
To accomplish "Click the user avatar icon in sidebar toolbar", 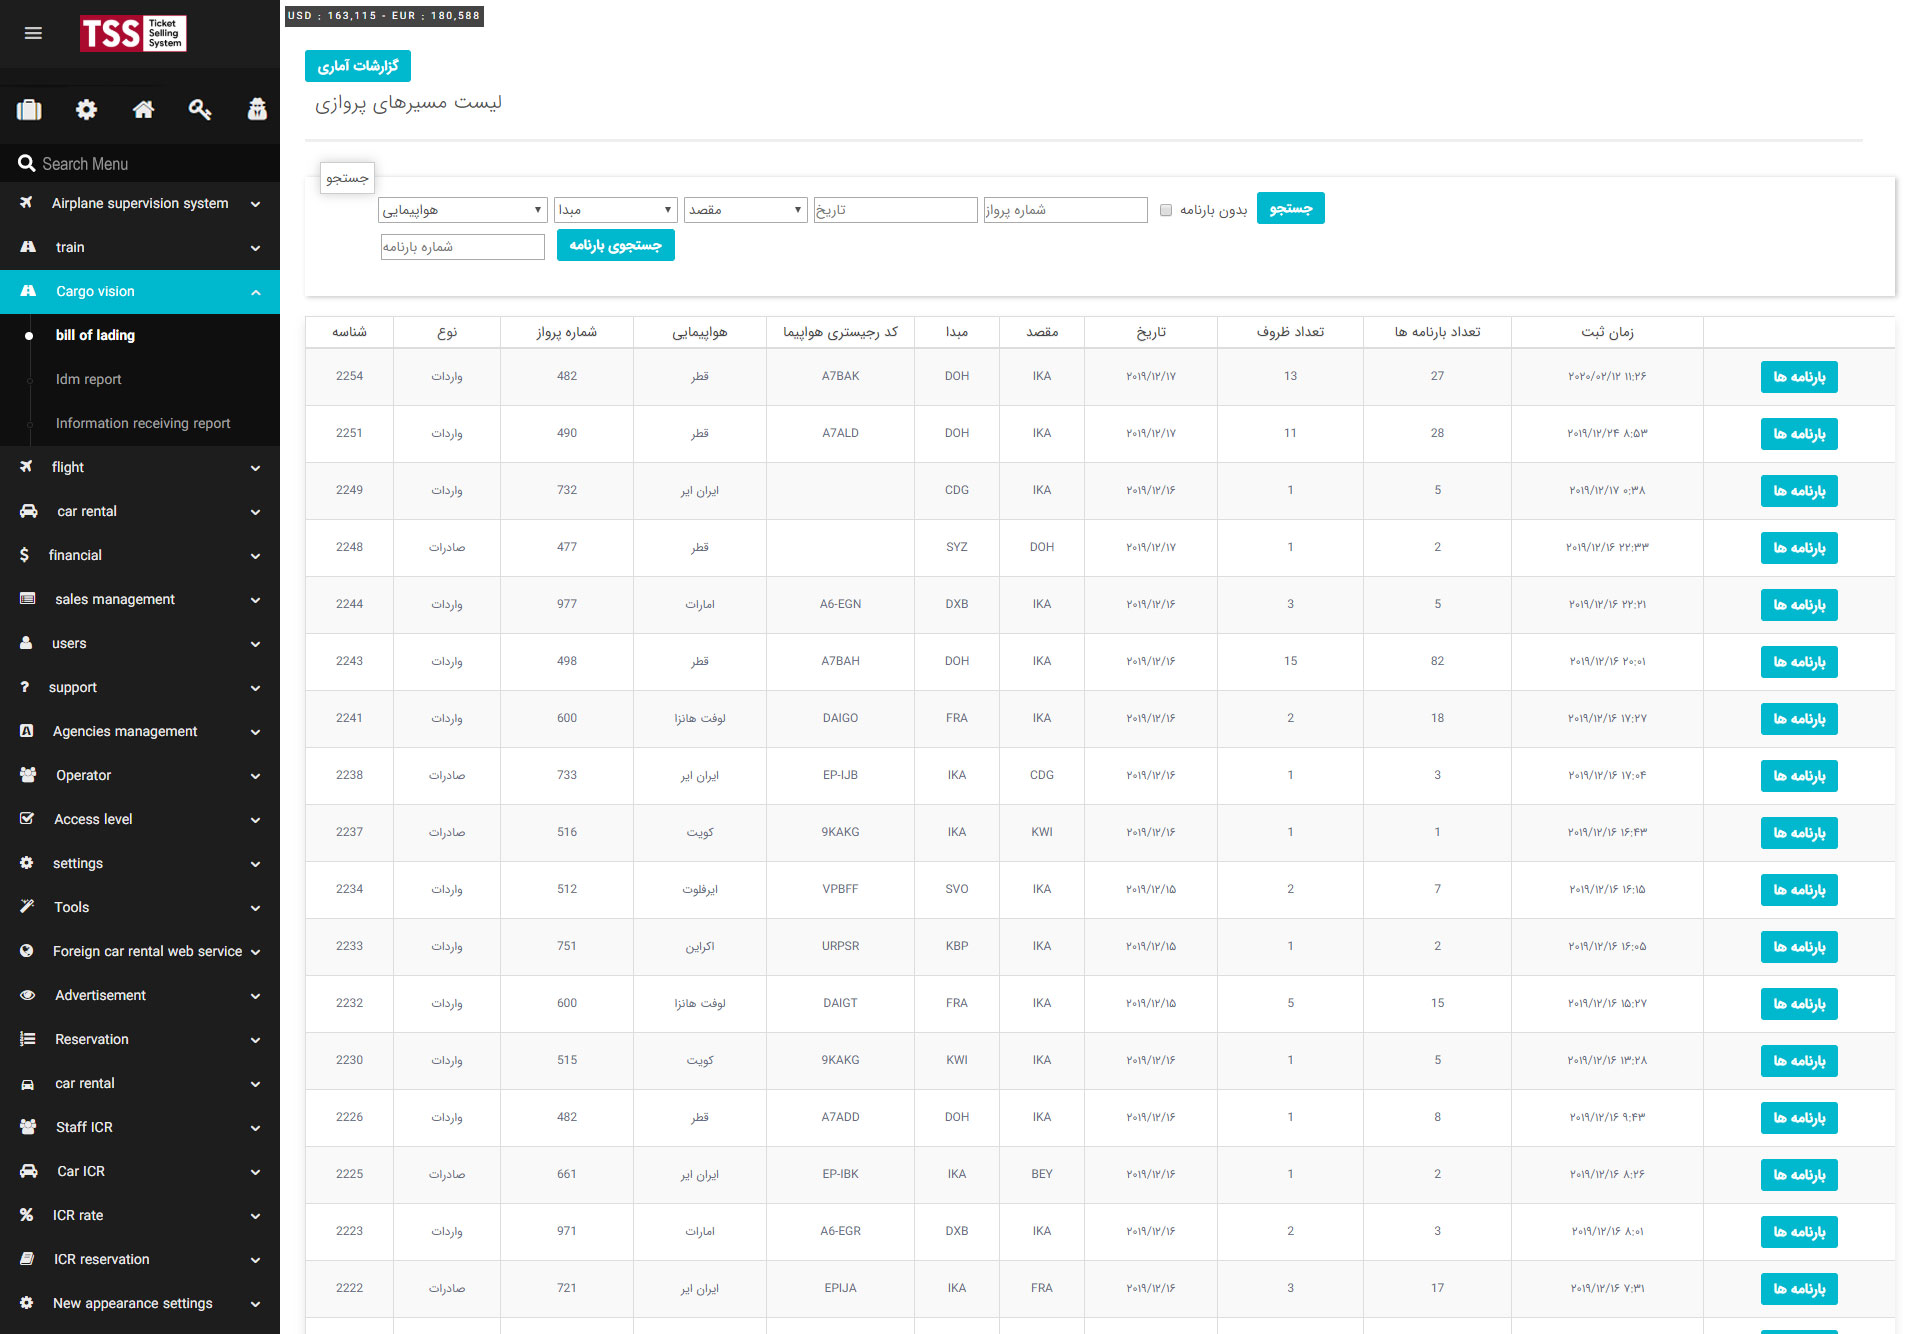I will 257,110.
